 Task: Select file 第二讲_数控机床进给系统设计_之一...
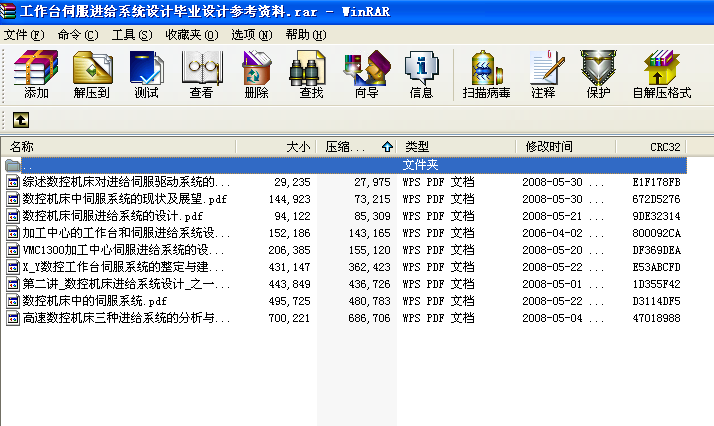pyautogui.click(x=126, y=284)
